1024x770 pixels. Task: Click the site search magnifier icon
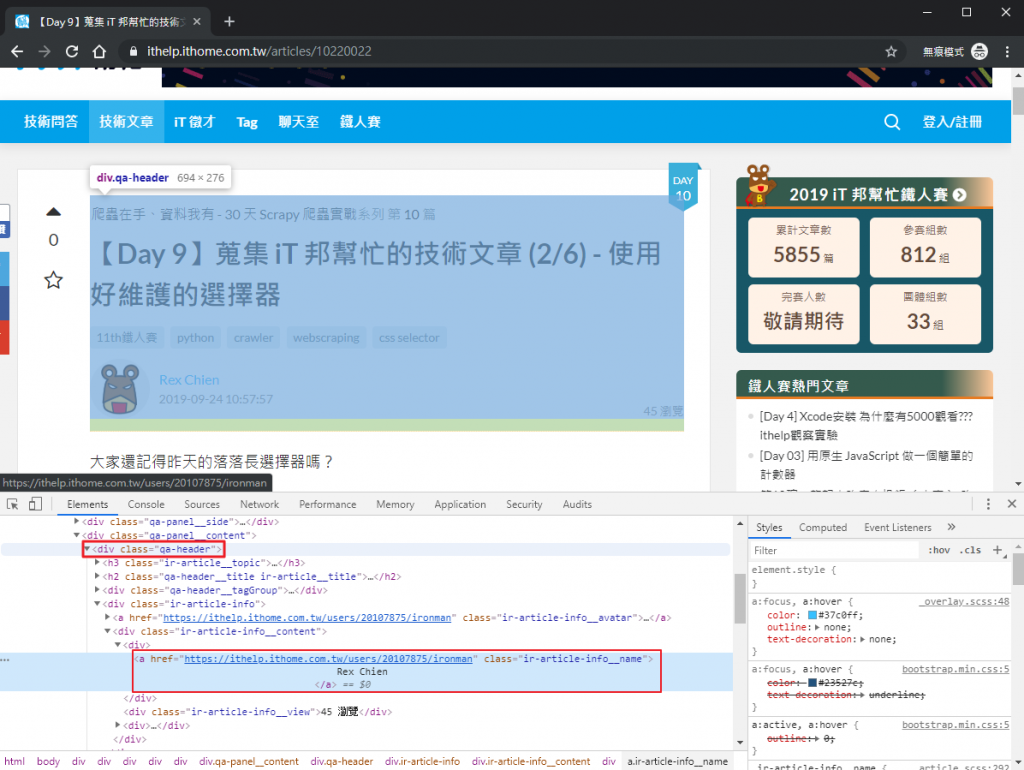tap(891, 122)
